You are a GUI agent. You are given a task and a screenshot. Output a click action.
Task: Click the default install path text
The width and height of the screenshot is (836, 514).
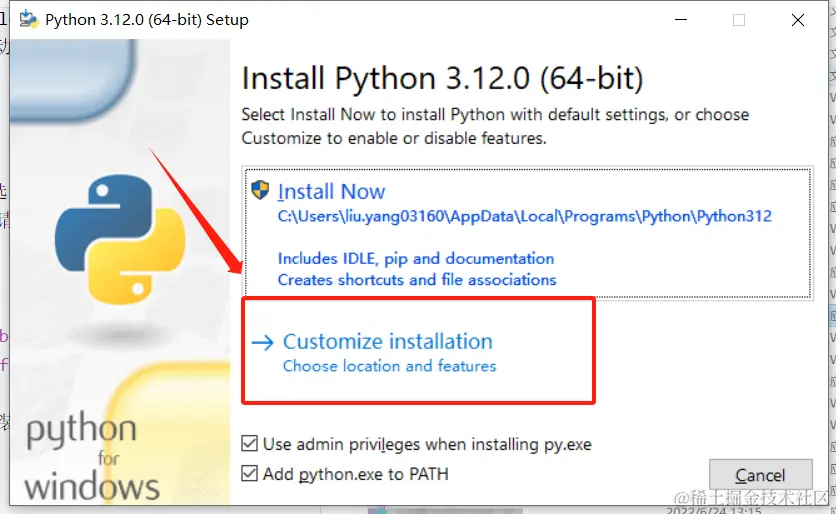pos(525,216)
